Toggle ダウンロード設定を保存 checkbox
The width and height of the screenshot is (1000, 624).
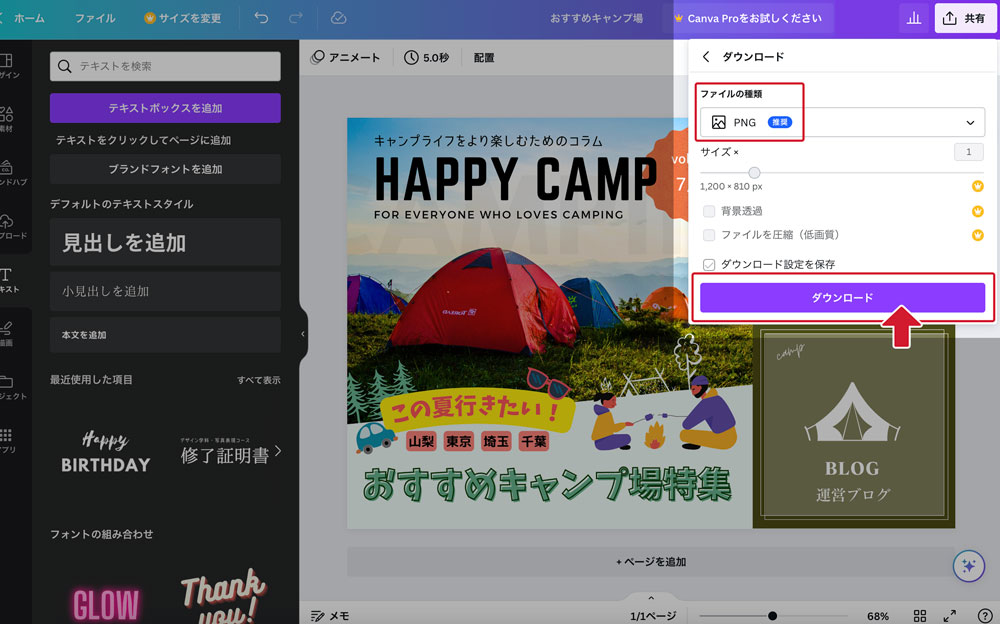click(709, 264)
